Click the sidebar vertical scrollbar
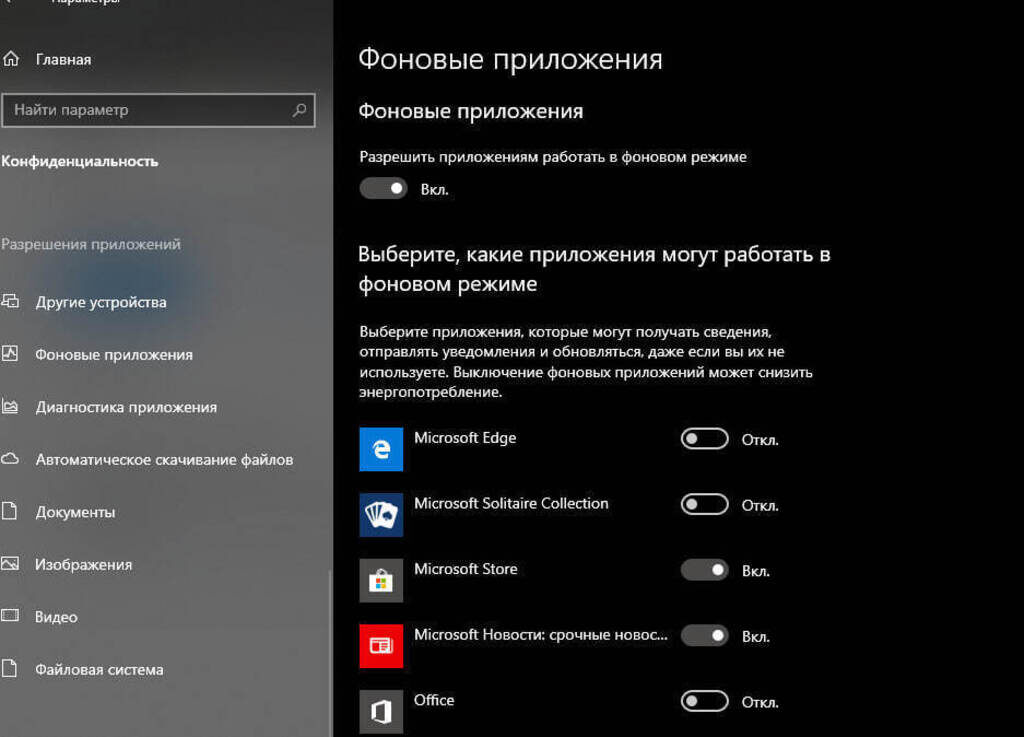This screenshot has width=1024, height=737. 330,653
